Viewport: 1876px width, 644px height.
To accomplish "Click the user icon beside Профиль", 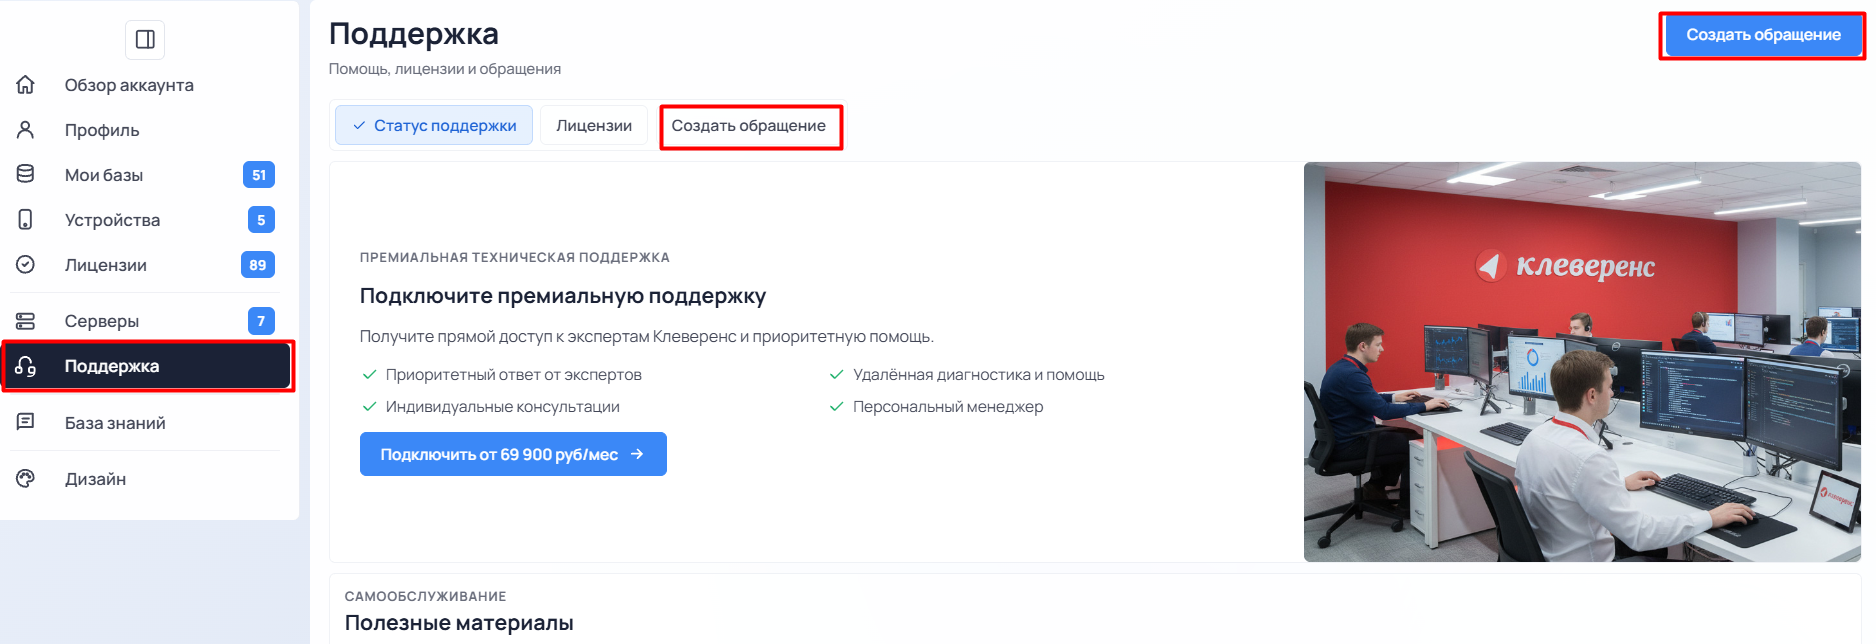I will coord(26,130).
